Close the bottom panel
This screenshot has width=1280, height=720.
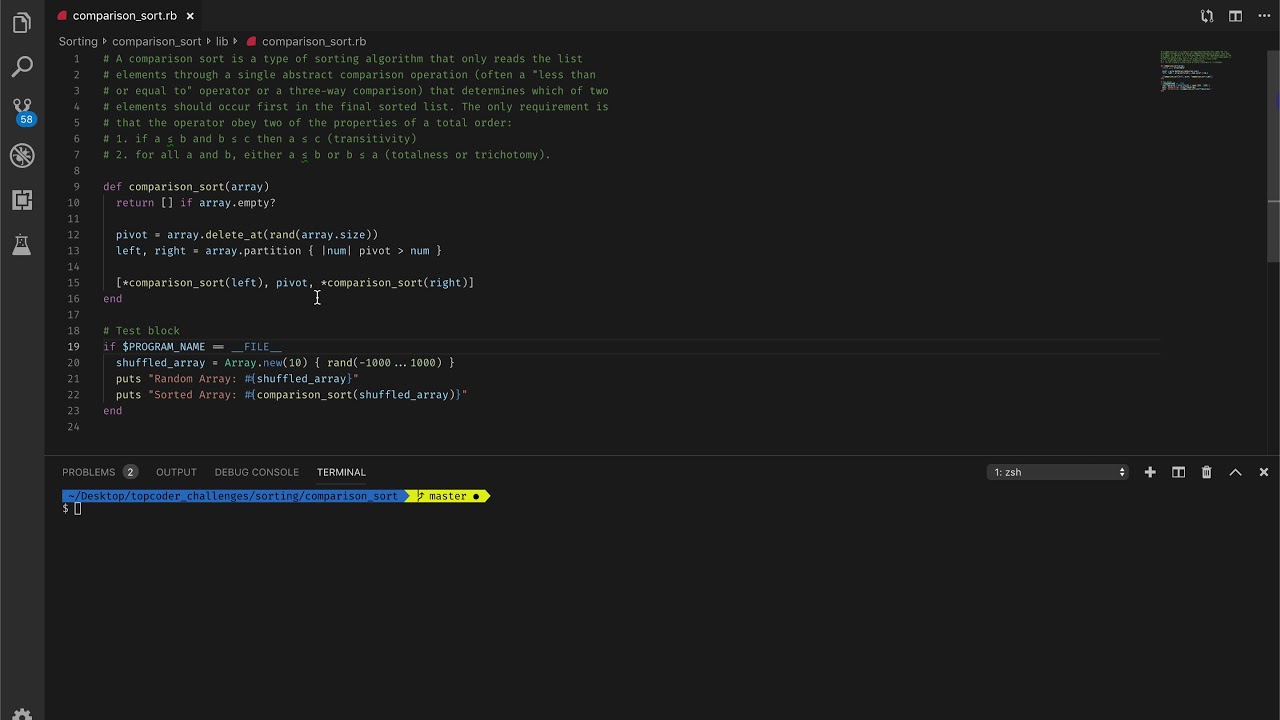1264,472
